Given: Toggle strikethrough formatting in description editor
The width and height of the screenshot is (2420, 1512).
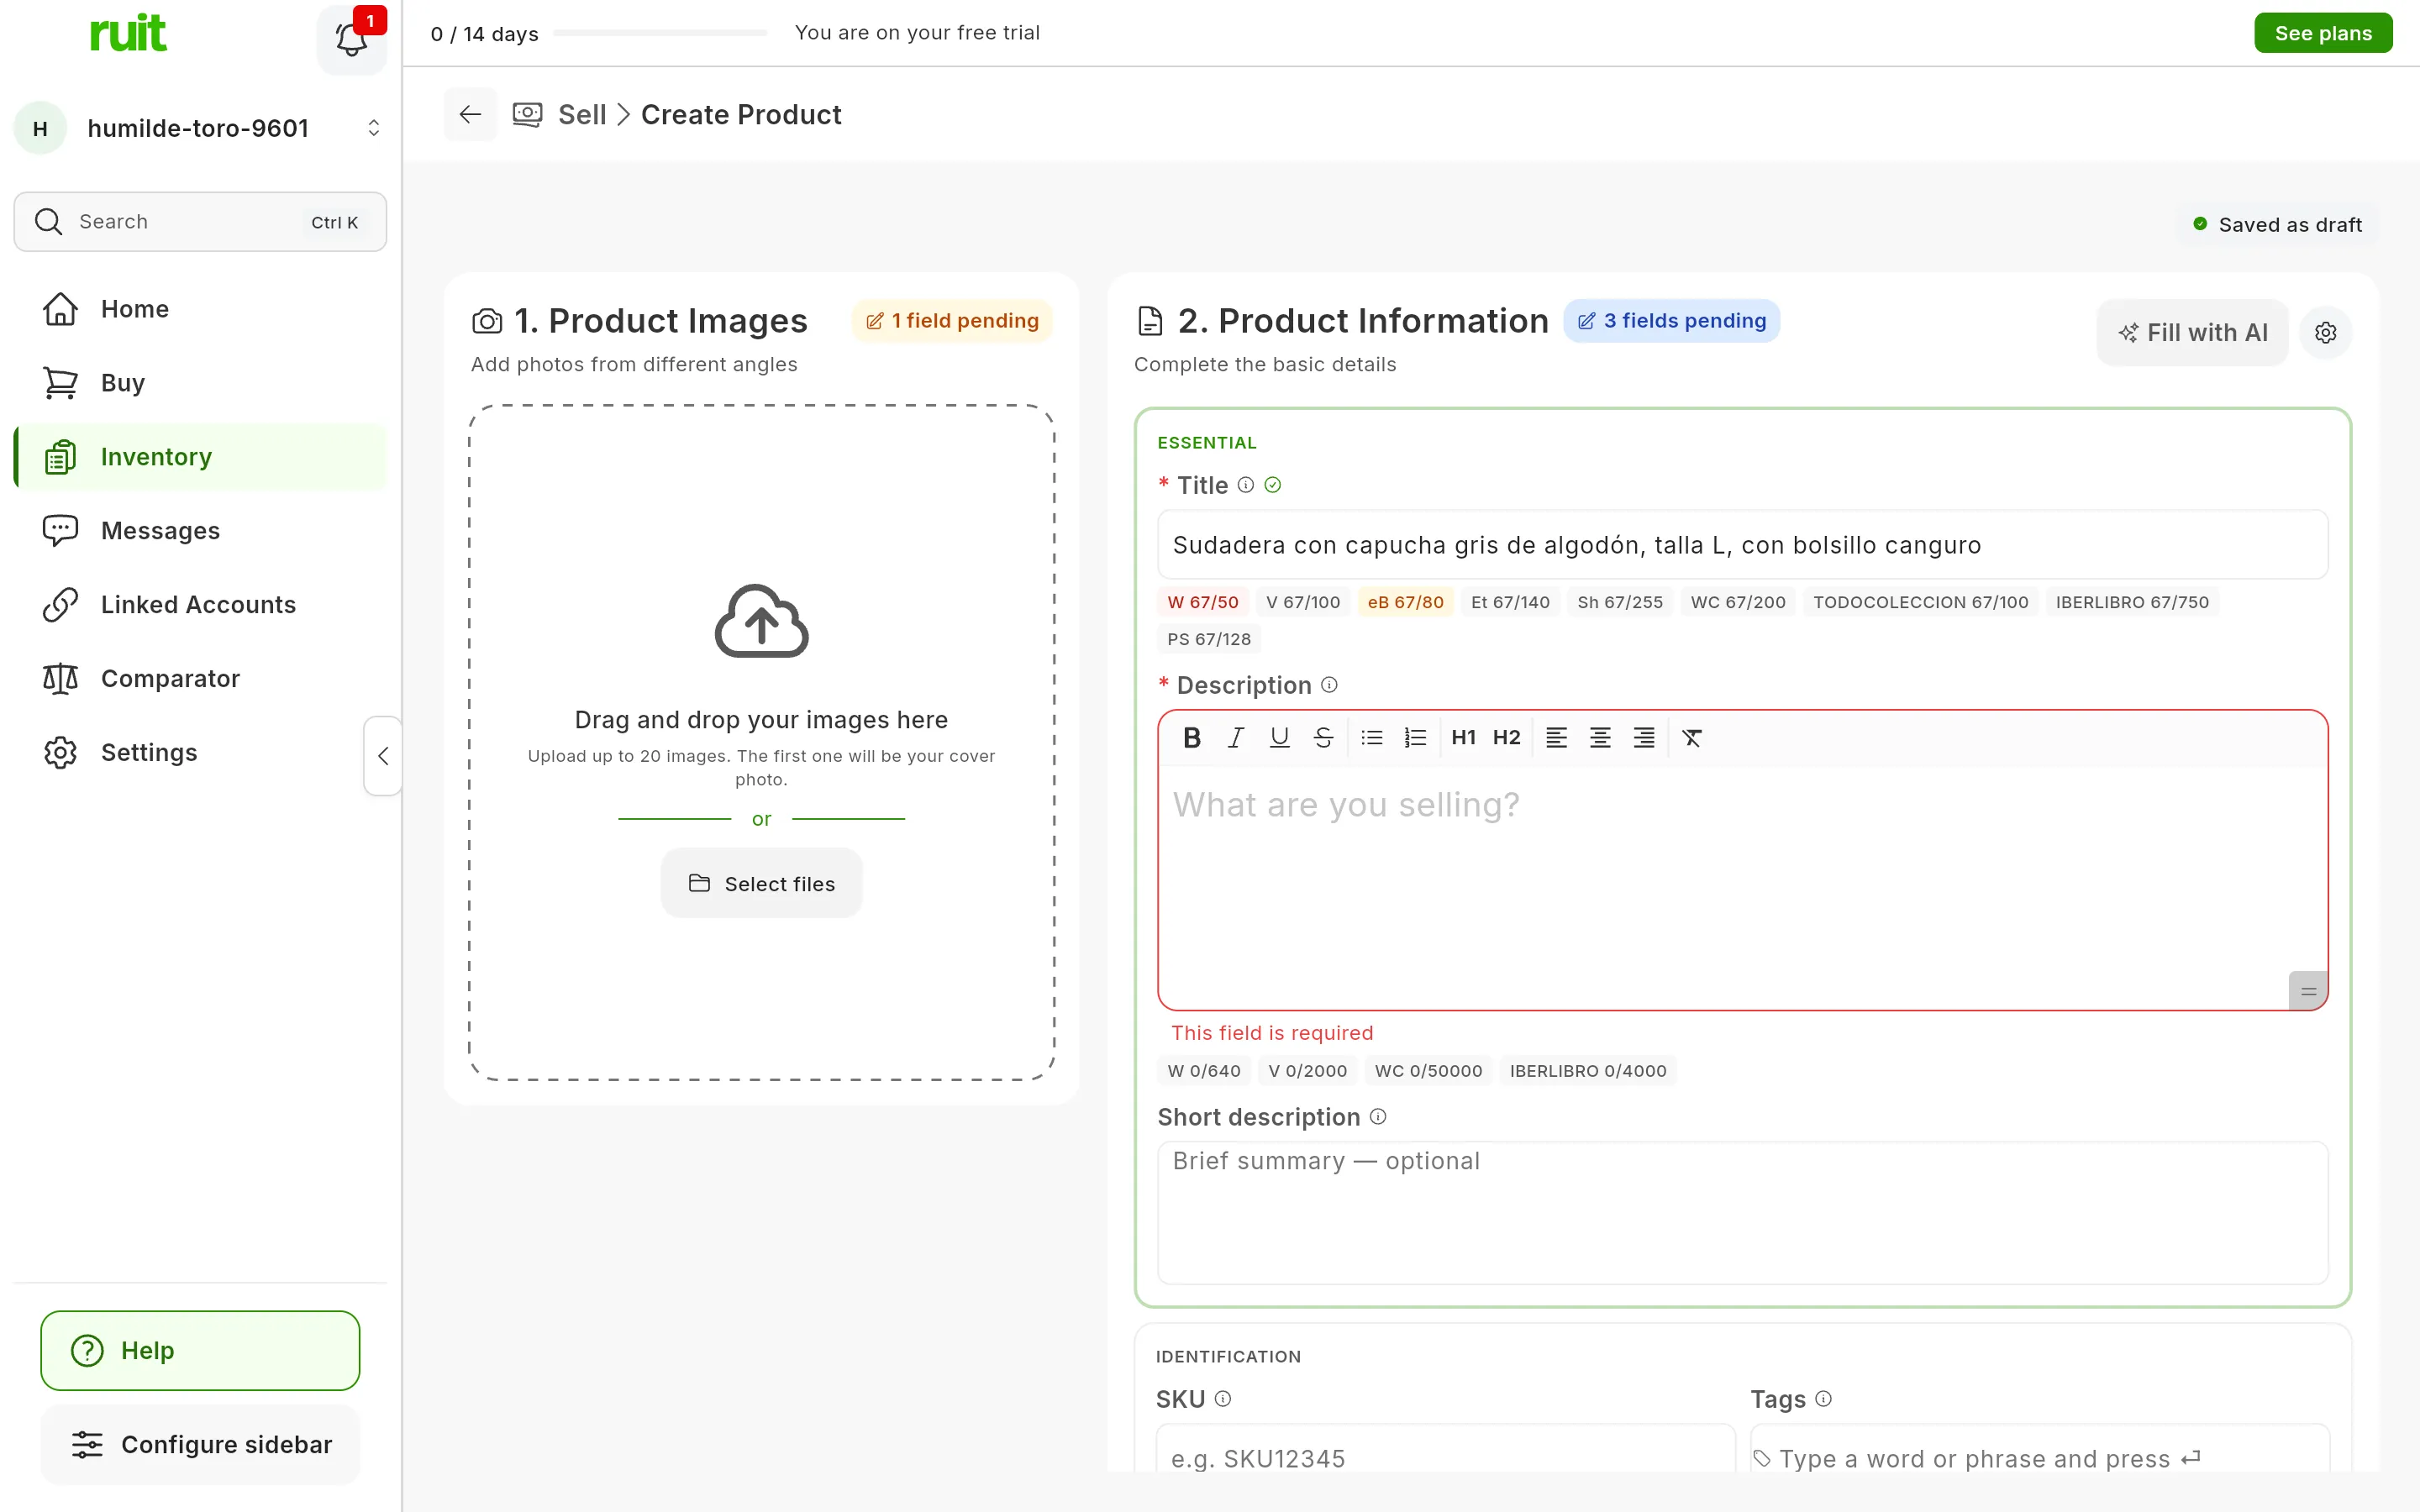Looking at the screenshot, I should (x=1323, y=738).
